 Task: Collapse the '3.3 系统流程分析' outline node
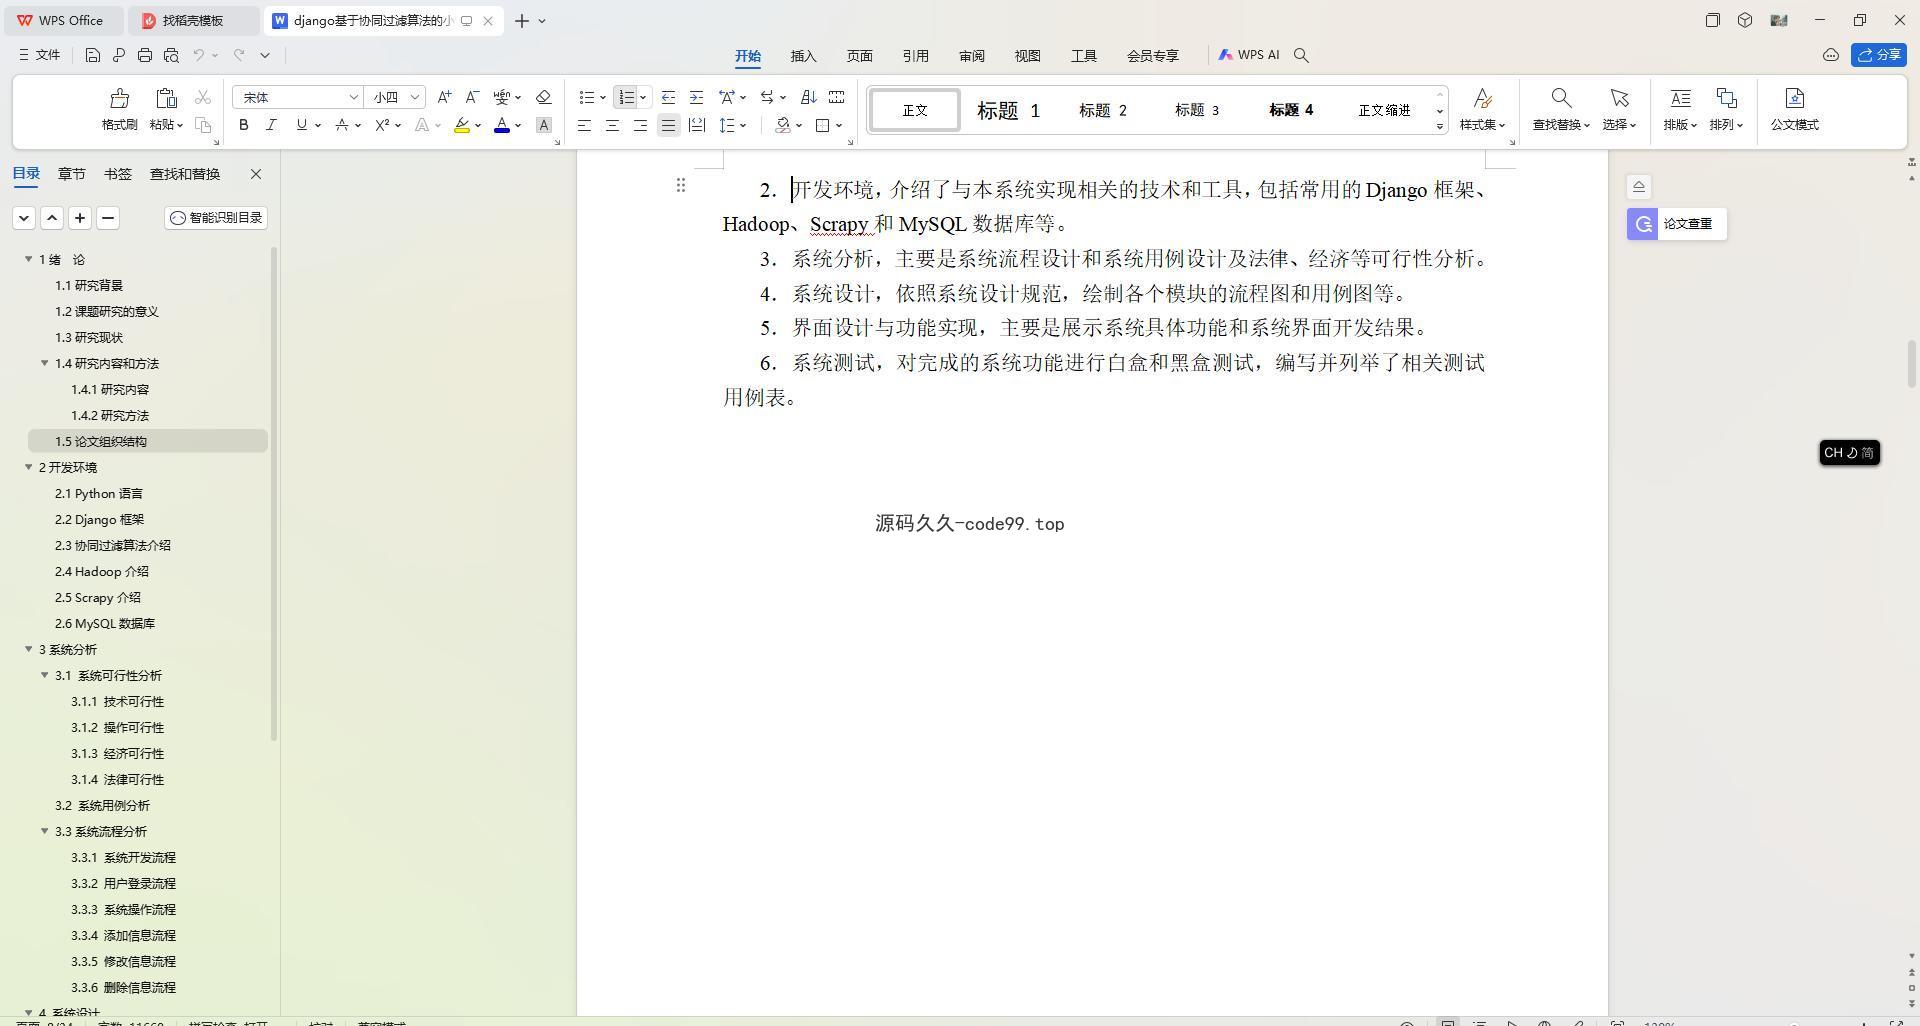(x=44, y=831)
